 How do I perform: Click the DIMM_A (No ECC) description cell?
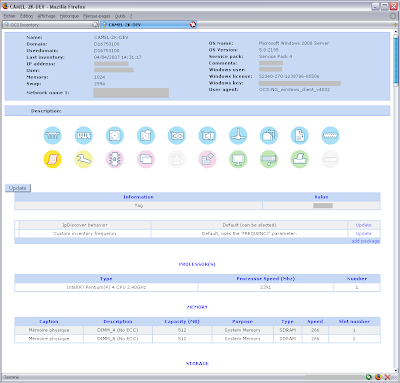118,330
